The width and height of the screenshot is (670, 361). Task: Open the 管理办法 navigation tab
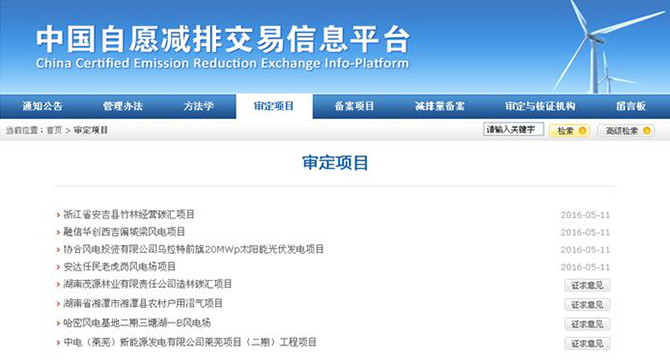pos(123,106)
